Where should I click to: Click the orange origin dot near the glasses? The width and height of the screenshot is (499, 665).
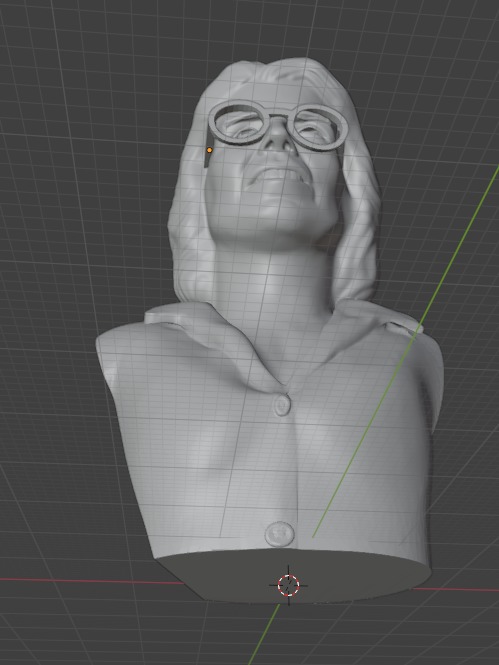tap(209, 150)
